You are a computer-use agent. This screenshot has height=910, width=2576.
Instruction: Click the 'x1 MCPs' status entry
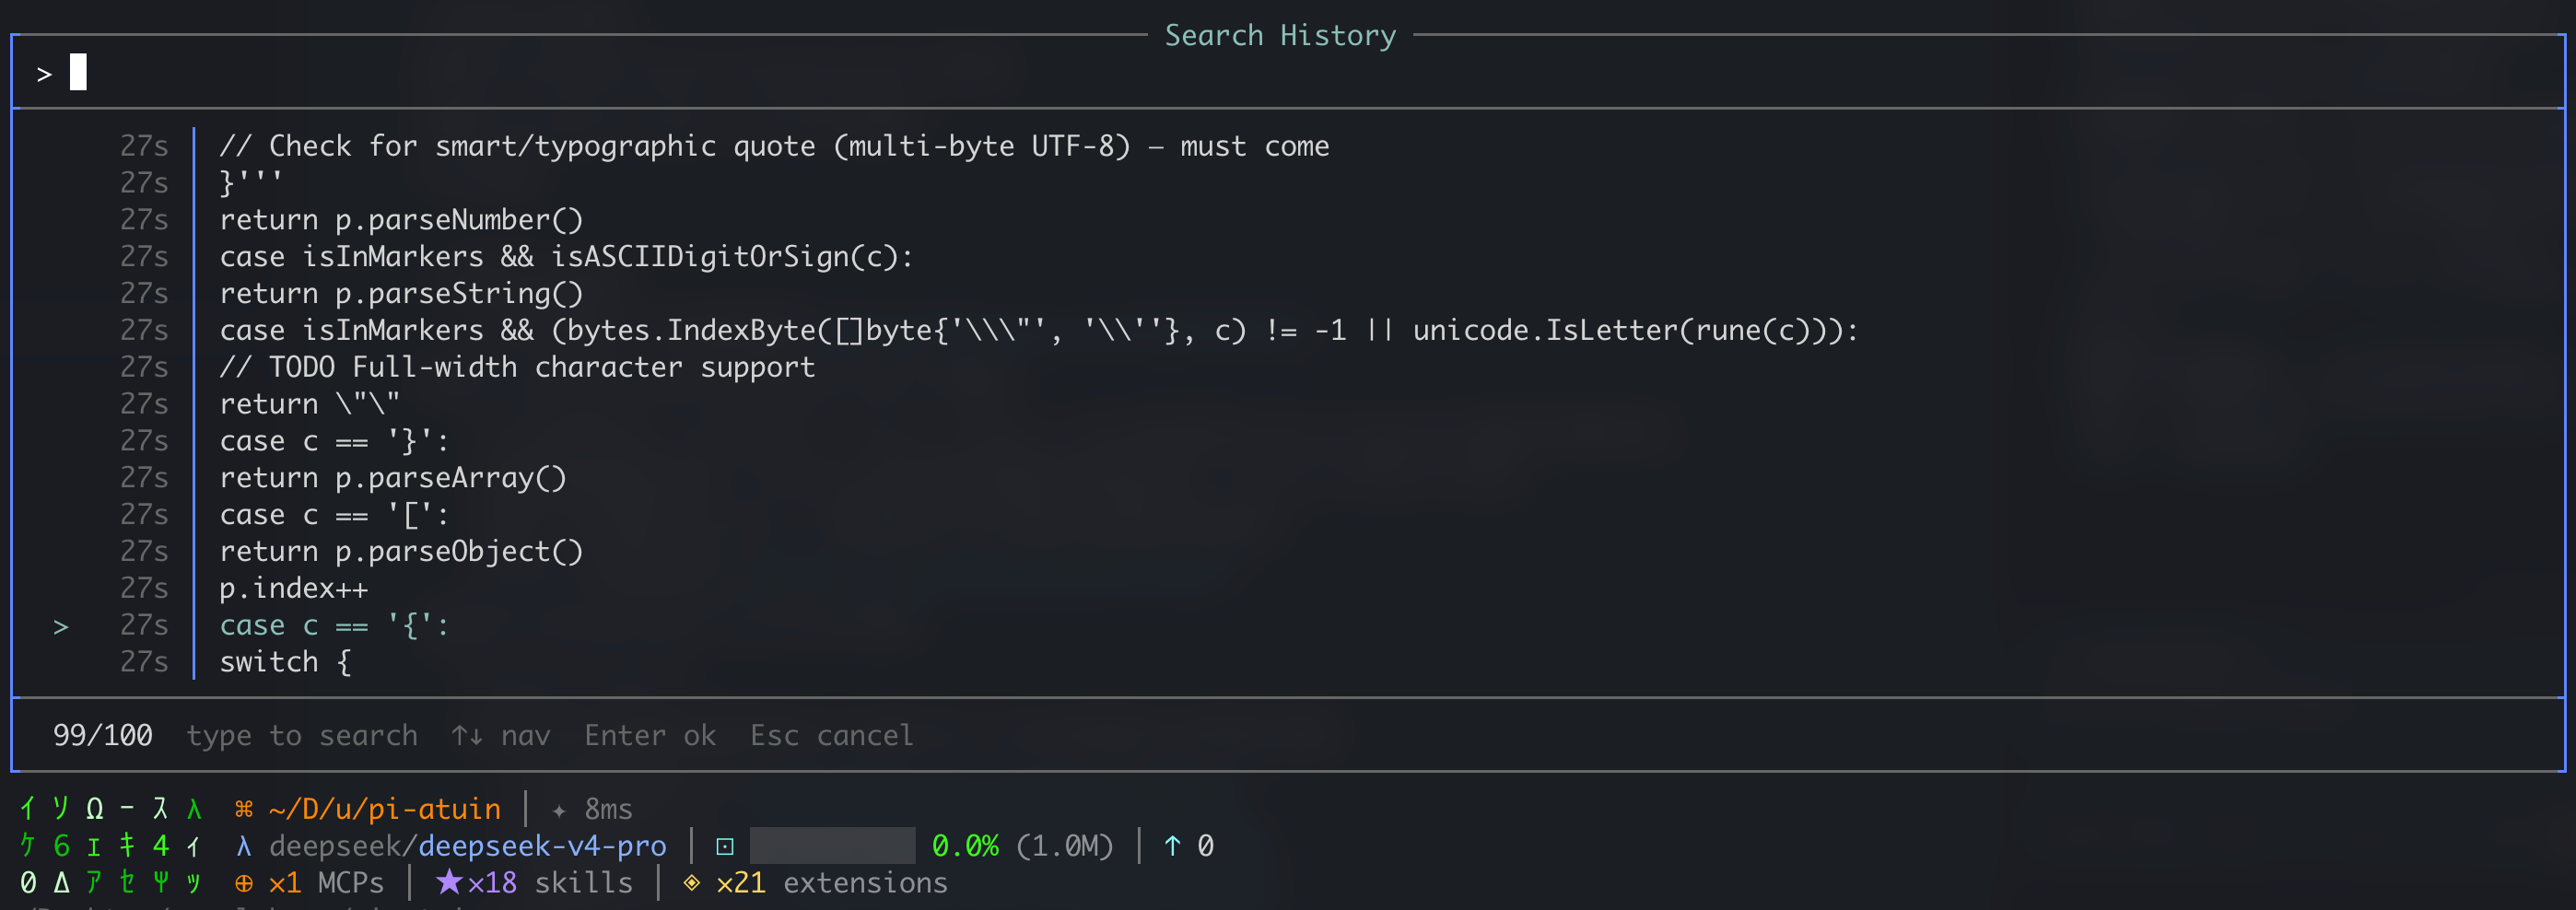coord(326,883)
